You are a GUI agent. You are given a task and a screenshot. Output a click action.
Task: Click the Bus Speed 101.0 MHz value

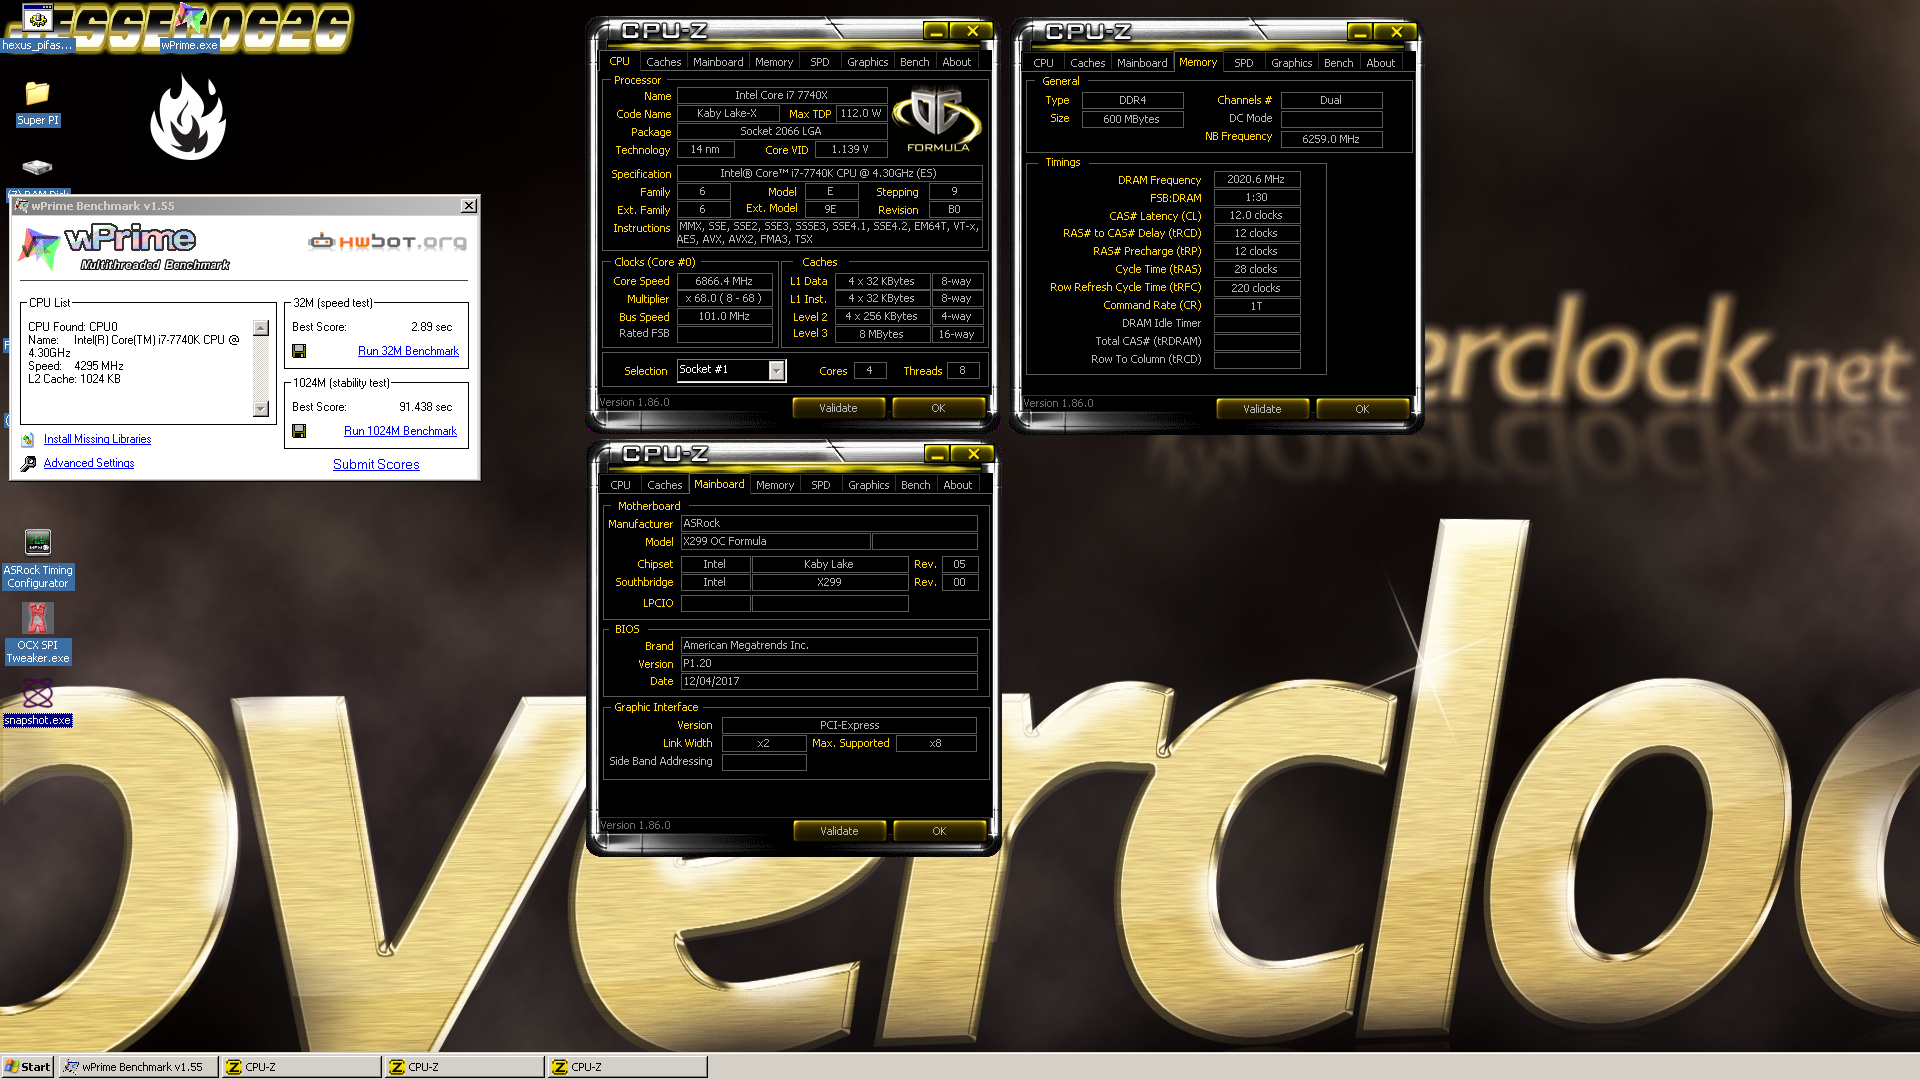tap(725, 317)
